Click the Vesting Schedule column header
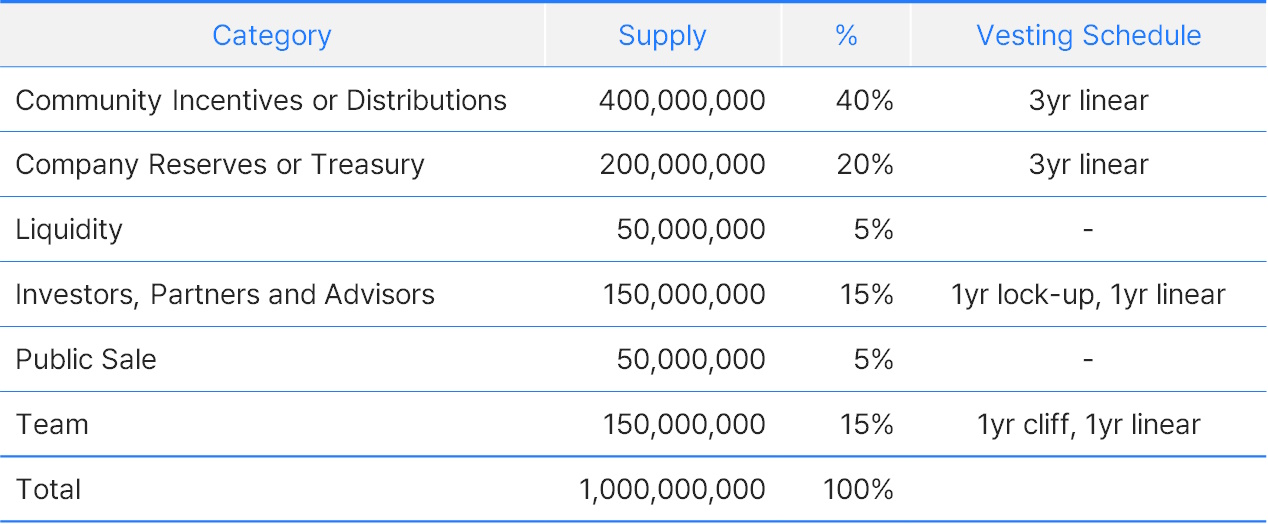Image resolution: width=1268 pixels, height=524 pixels. (1089, 36)
